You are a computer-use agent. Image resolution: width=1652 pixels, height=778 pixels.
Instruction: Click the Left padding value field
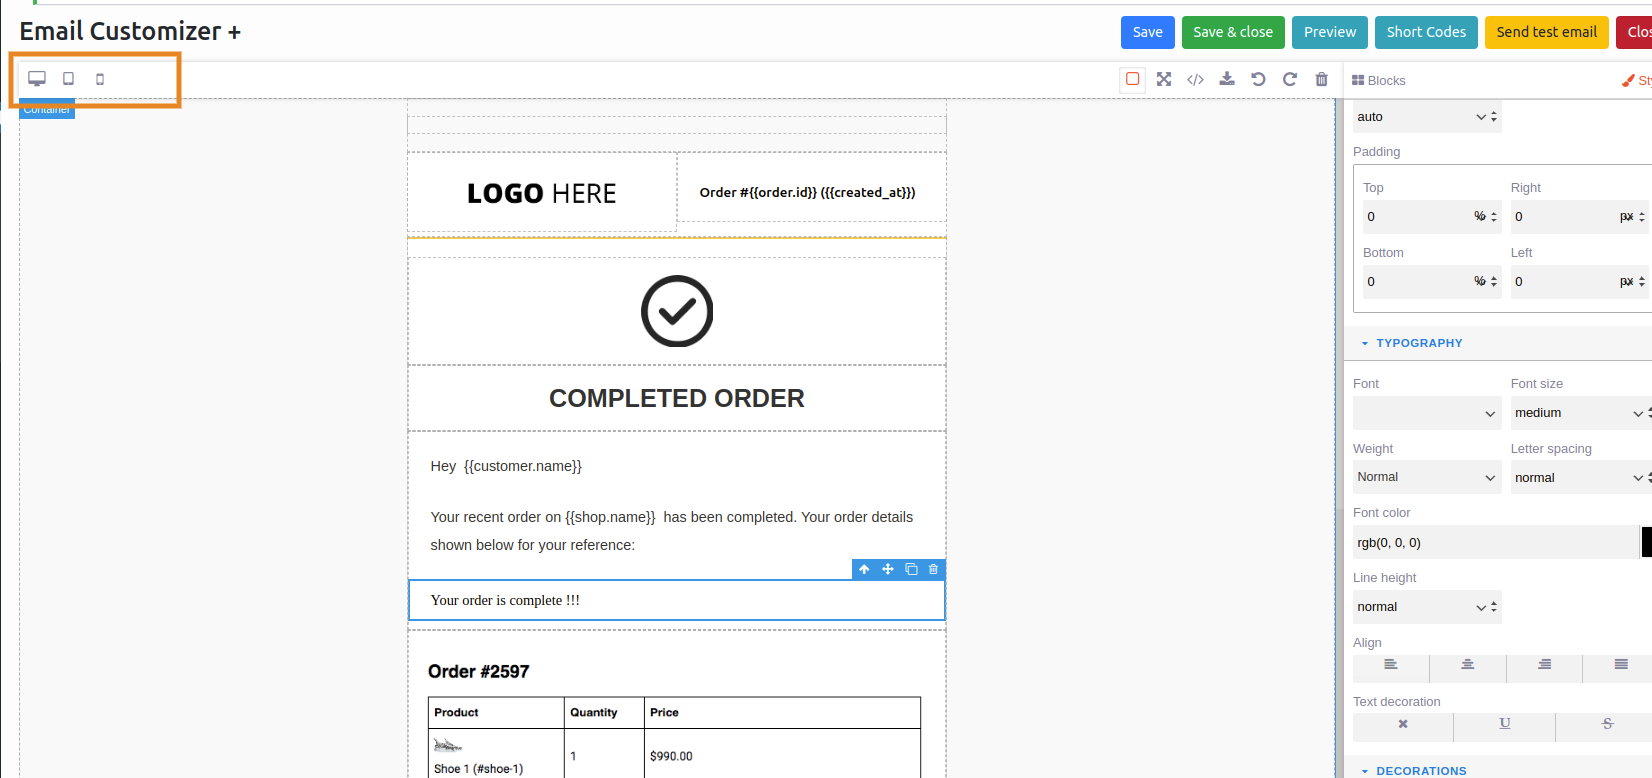tap(1563, 282)
